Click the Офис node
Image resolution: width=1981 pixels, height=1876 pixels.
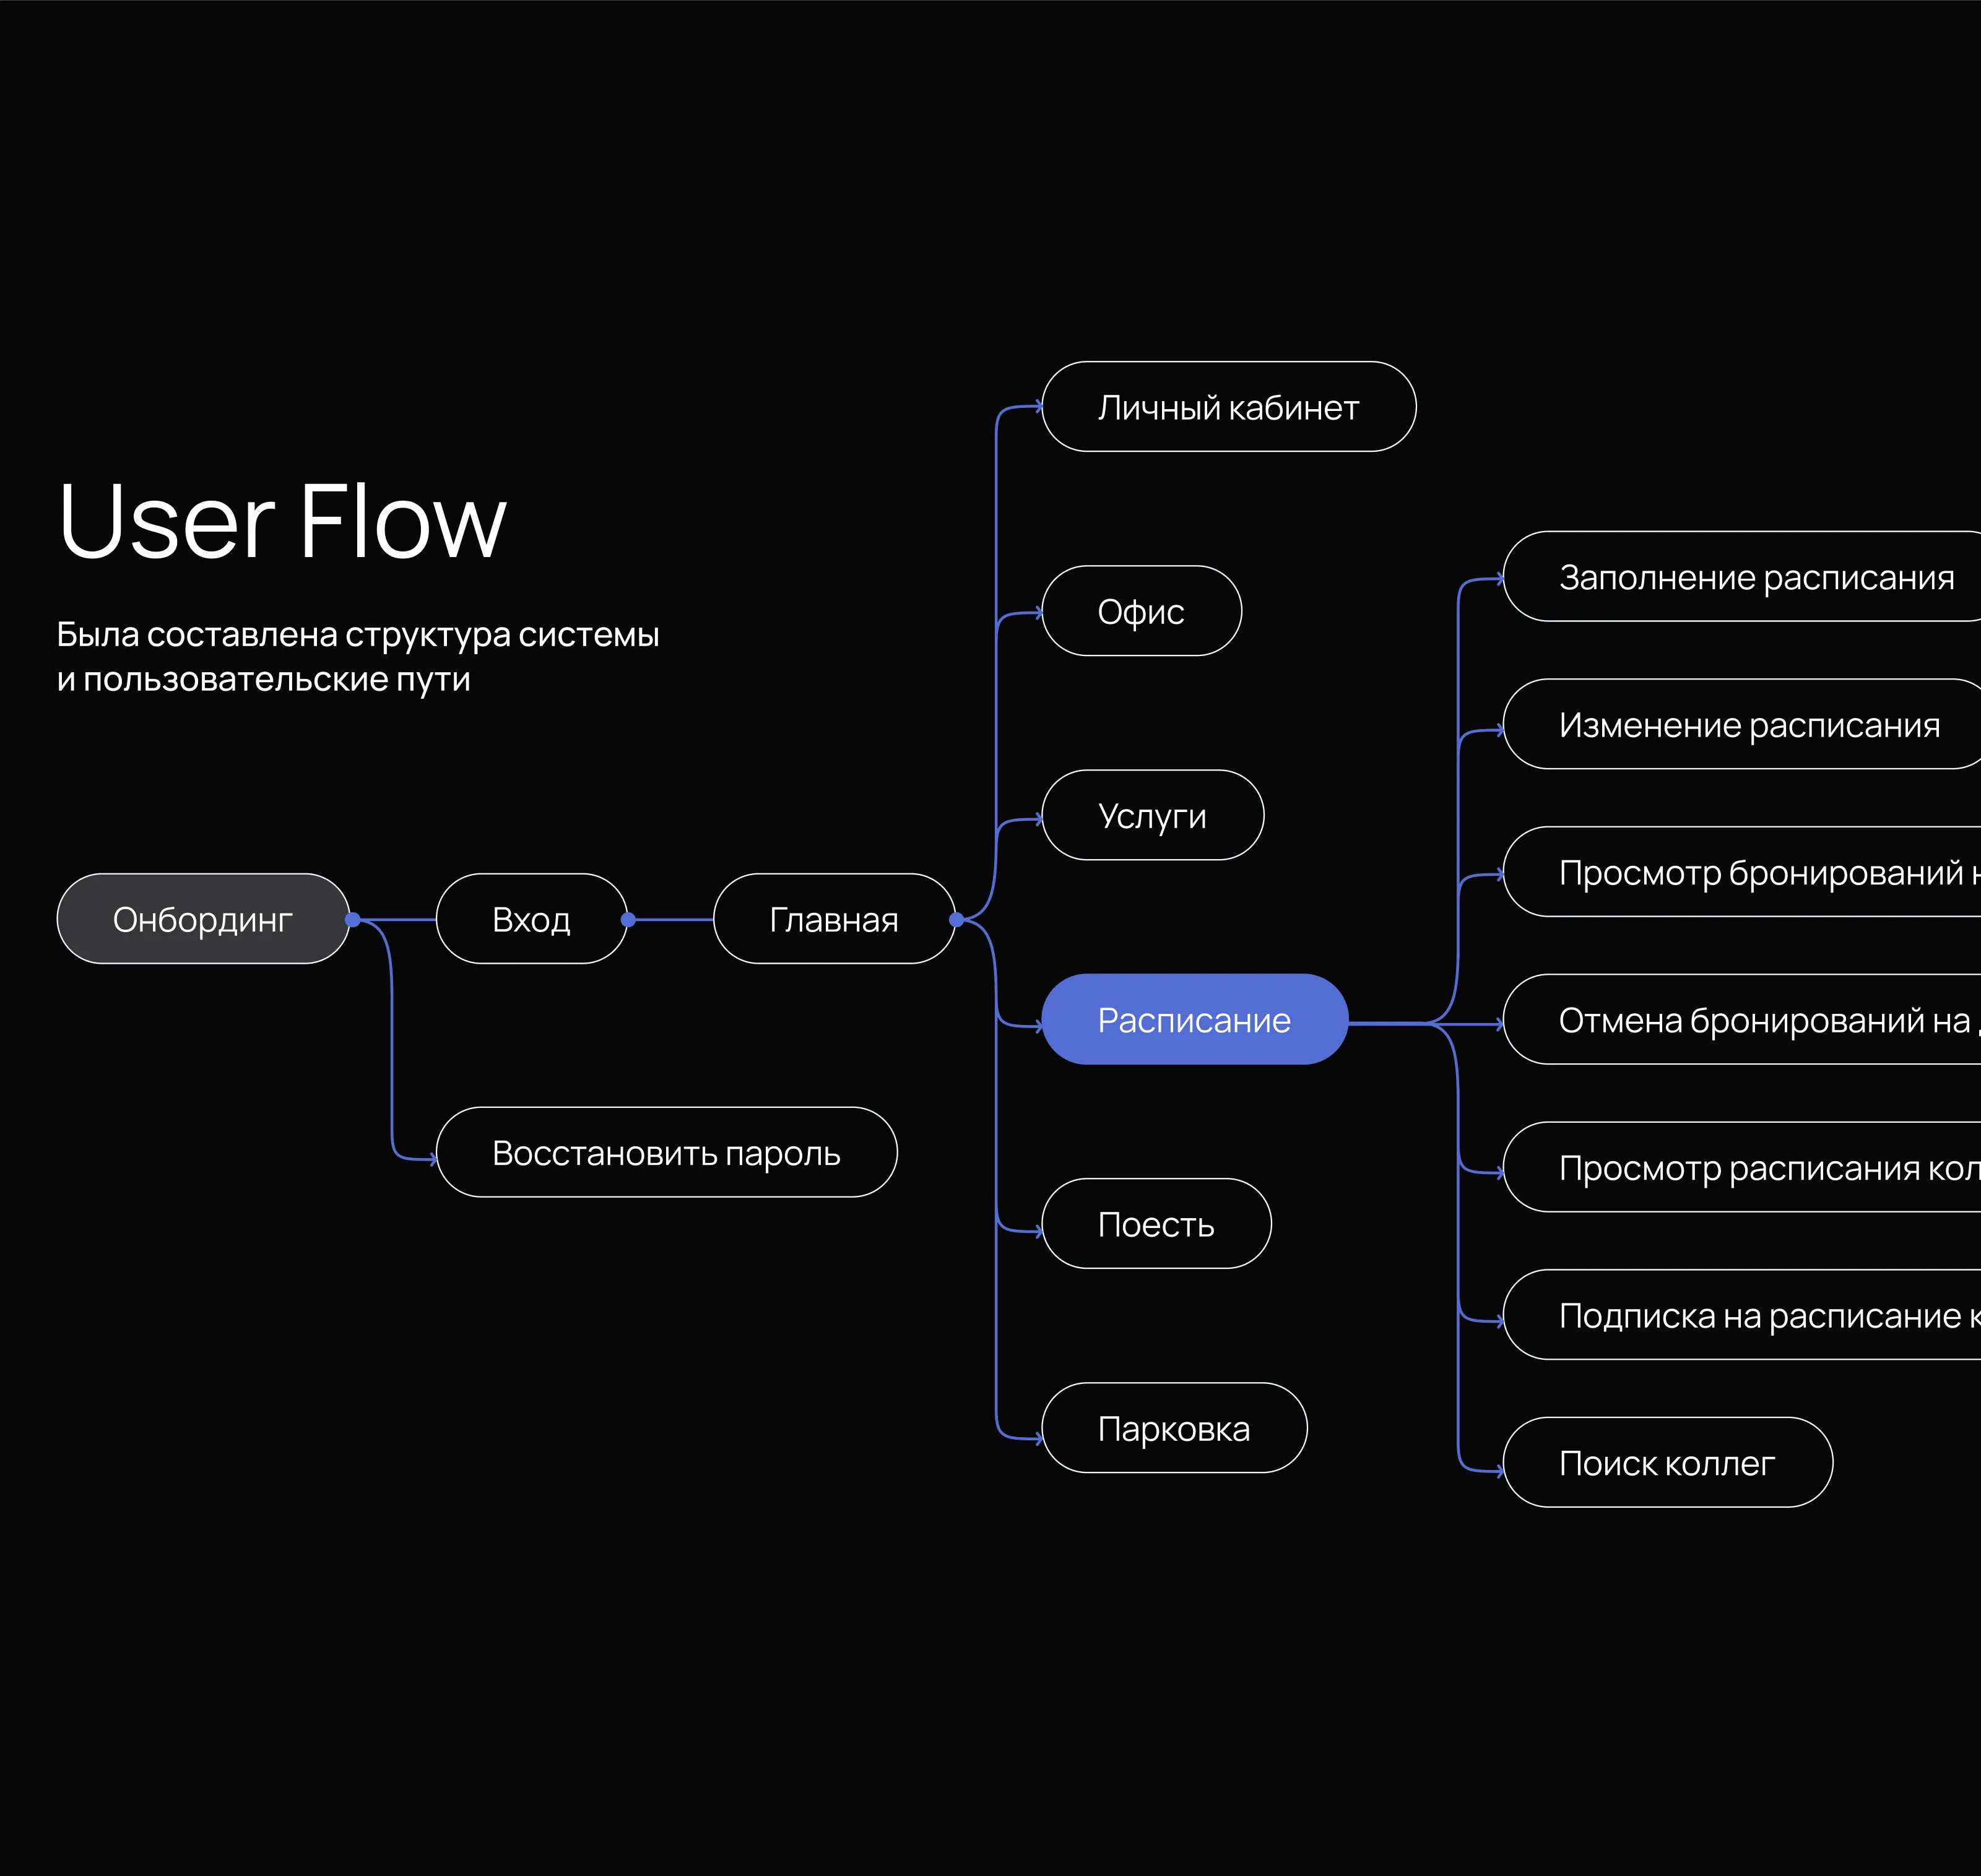click(1141, 611)
